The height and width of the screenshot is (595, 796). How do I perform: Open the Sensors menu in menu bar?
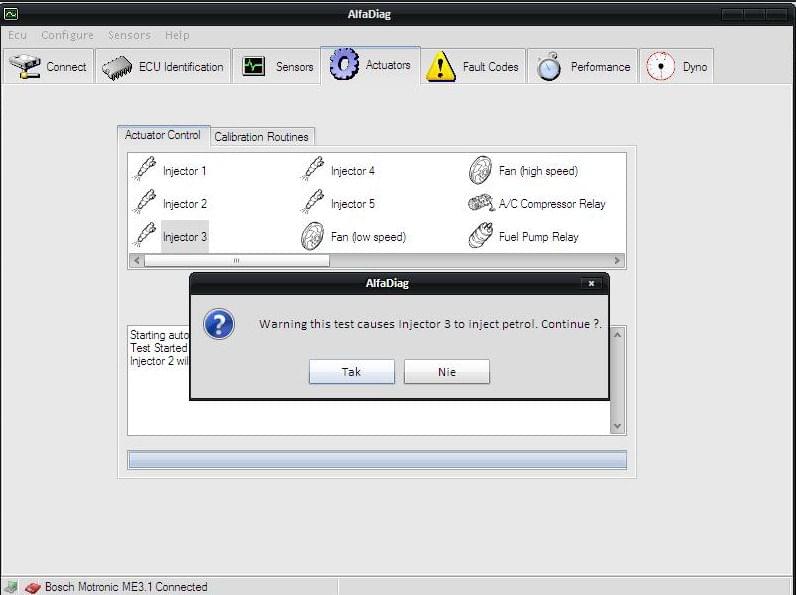click(129, 35)
